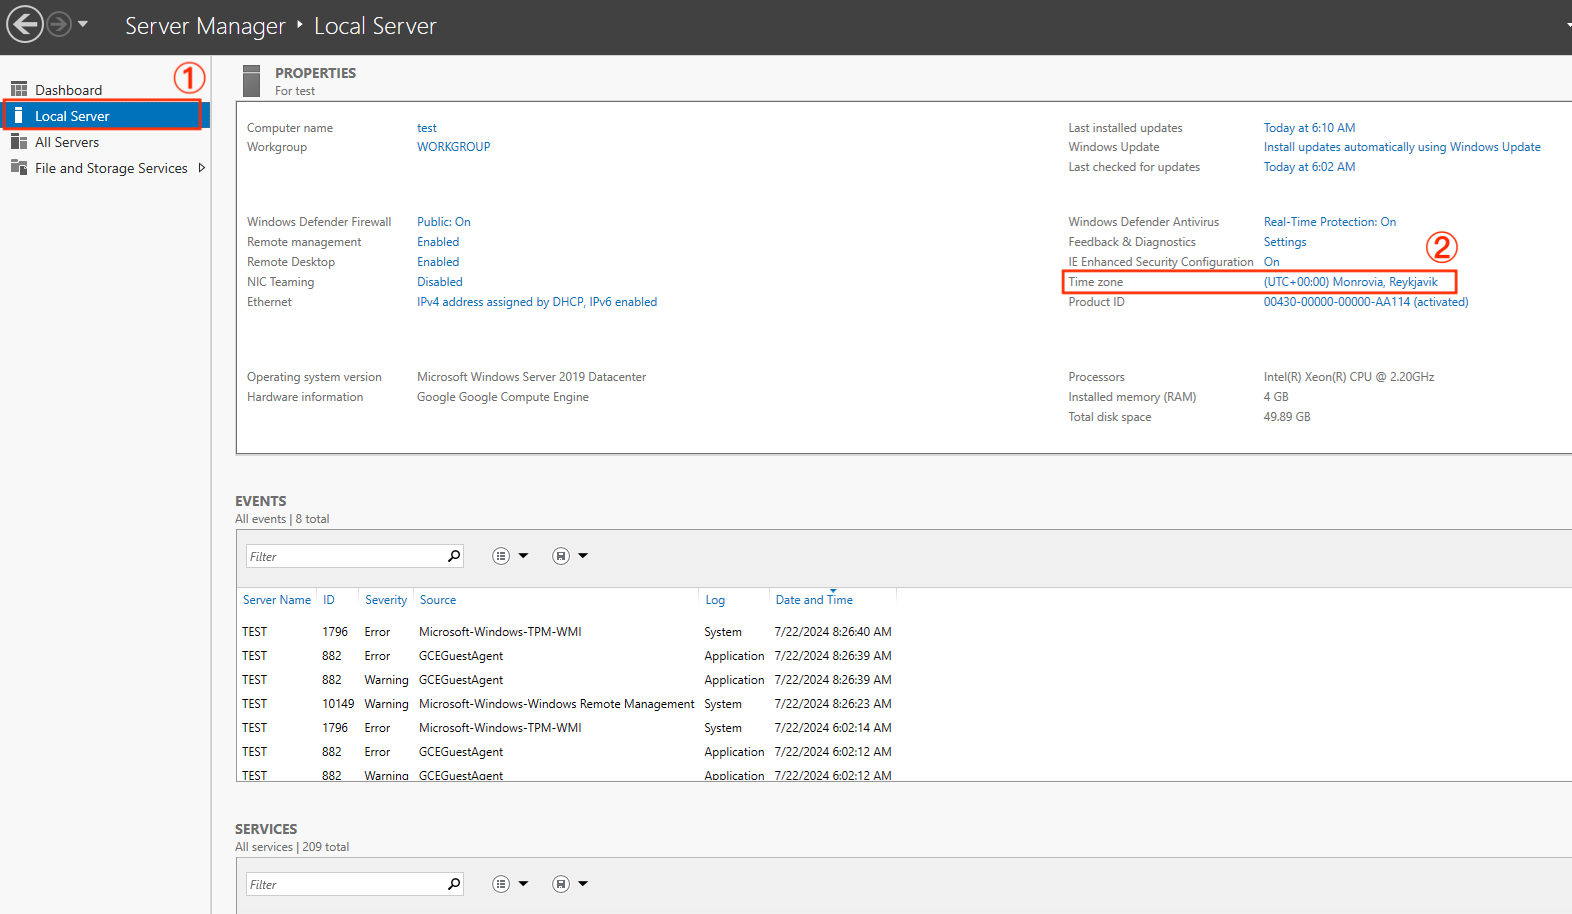Click the Properties server tile icon
This screenshot has width=1572, height=914.
252,81
